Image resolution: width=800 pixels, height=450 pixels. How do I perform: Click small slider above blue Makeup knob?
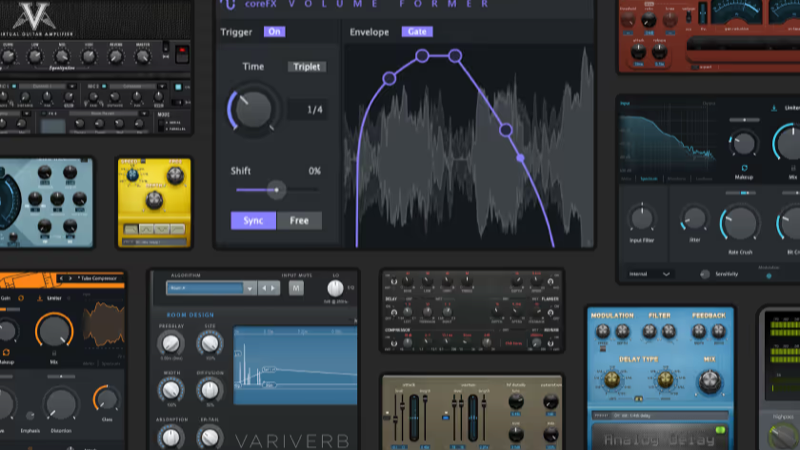(x=744, y=120)
